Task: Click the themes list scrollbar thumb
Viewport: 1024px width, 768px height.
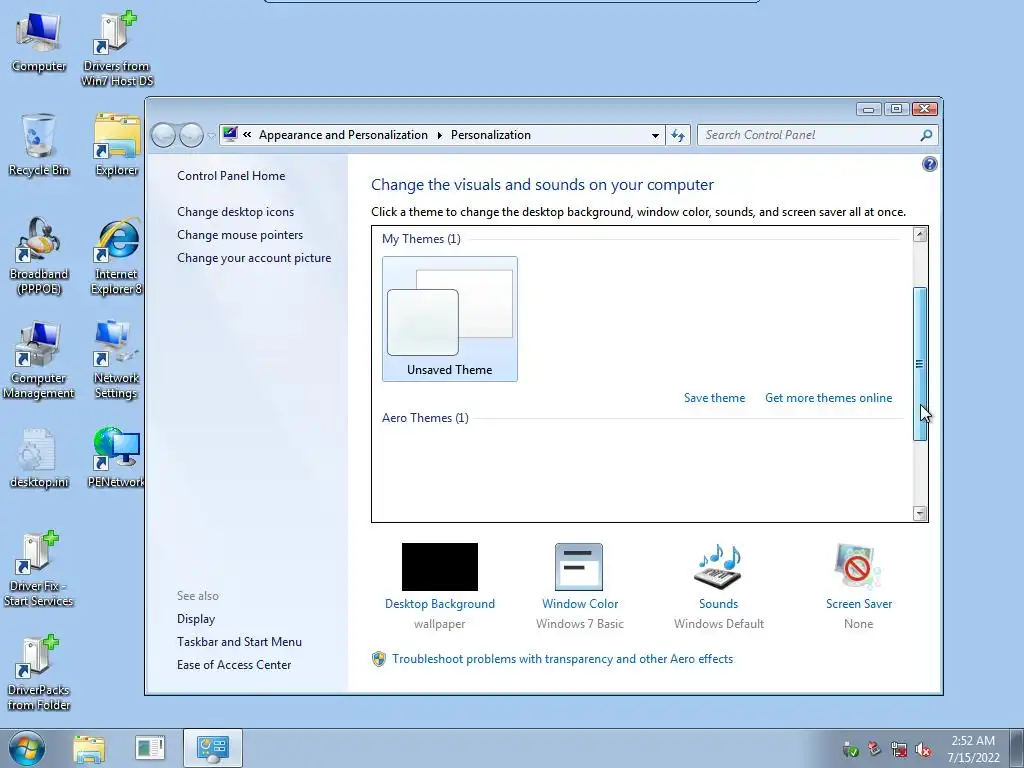Action: pyautogui.click(x=920, y=364)
